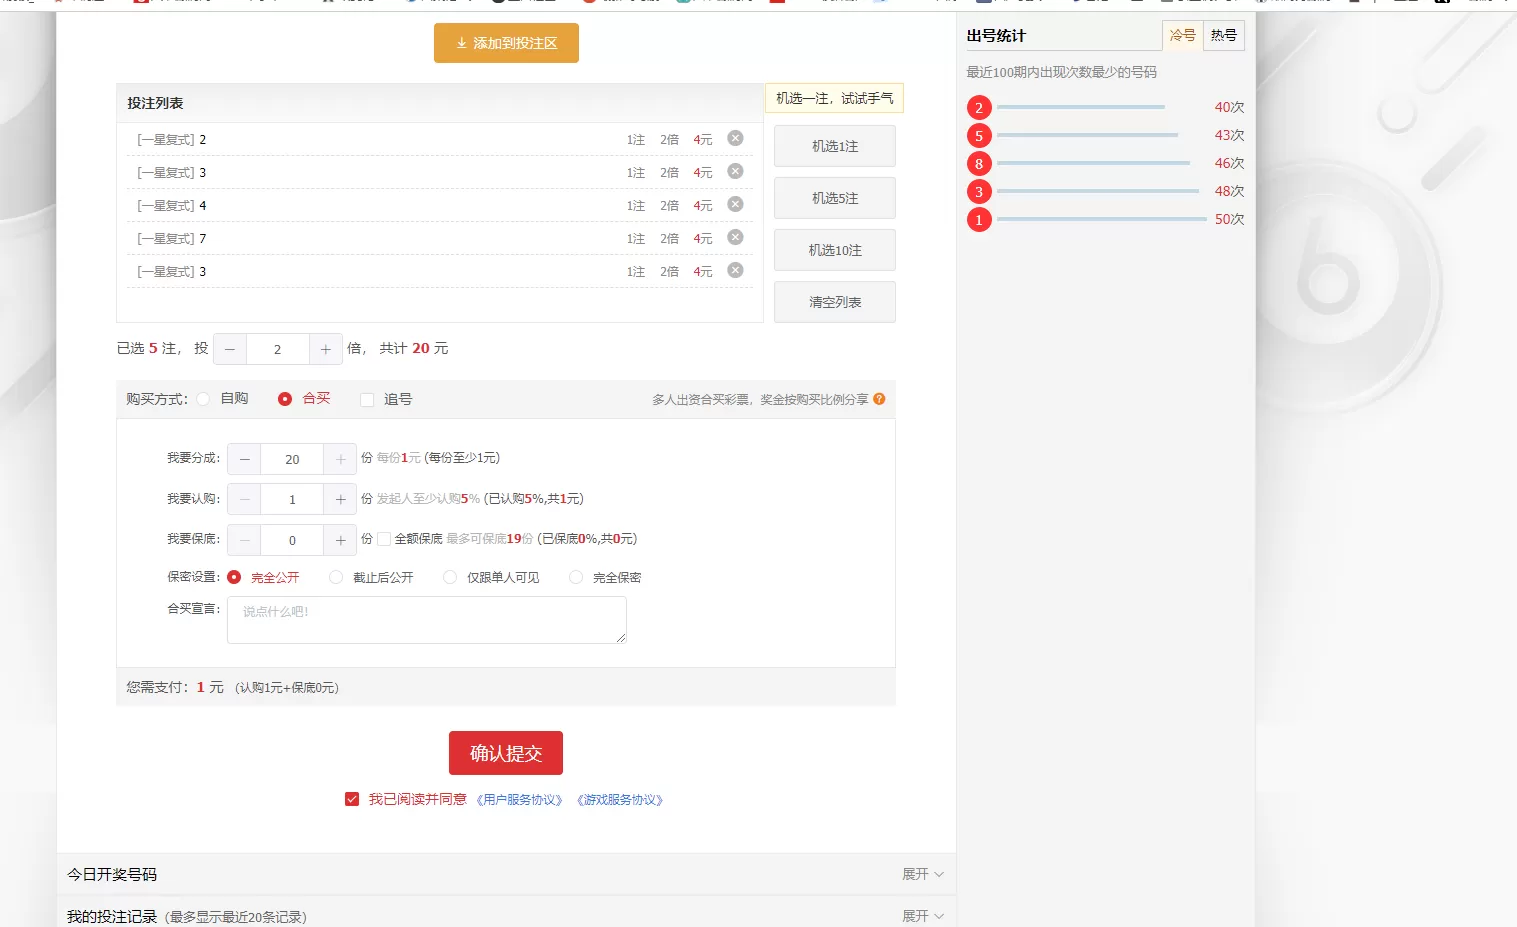This screenshot has height=927, width=1517.
Task: Increase 我要认购 shares with plus icon
Action: pos(340,498)
